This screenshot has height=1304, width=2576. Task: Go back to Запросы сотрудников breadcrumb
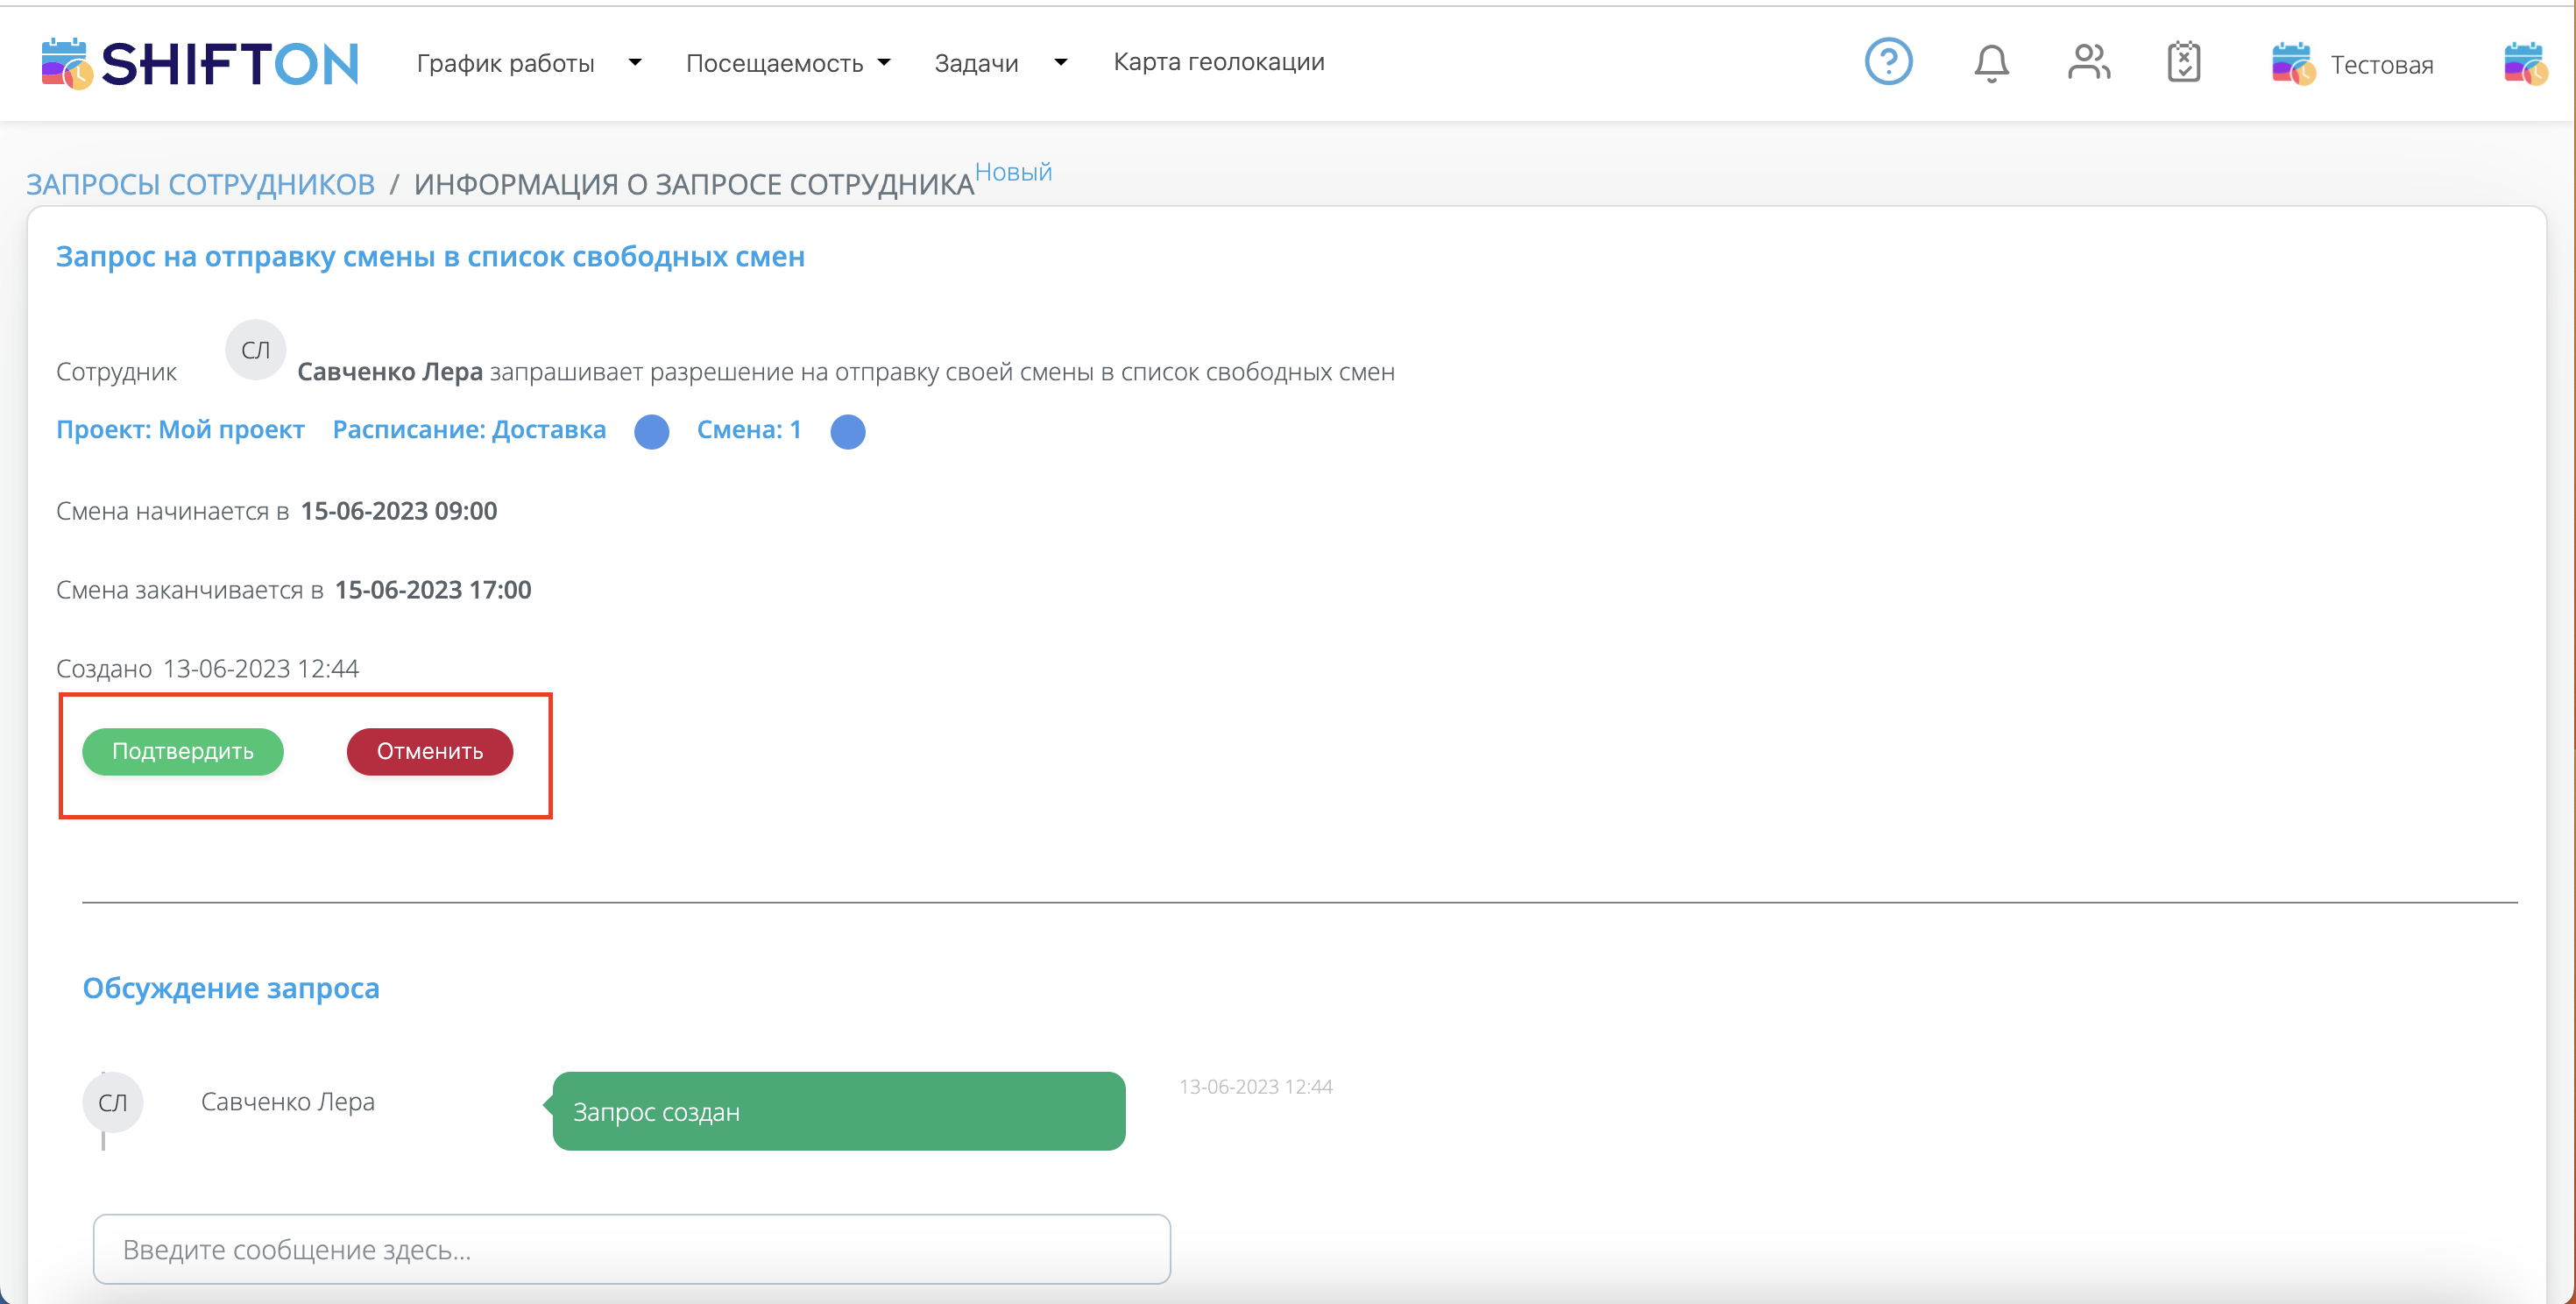(200, 184)
